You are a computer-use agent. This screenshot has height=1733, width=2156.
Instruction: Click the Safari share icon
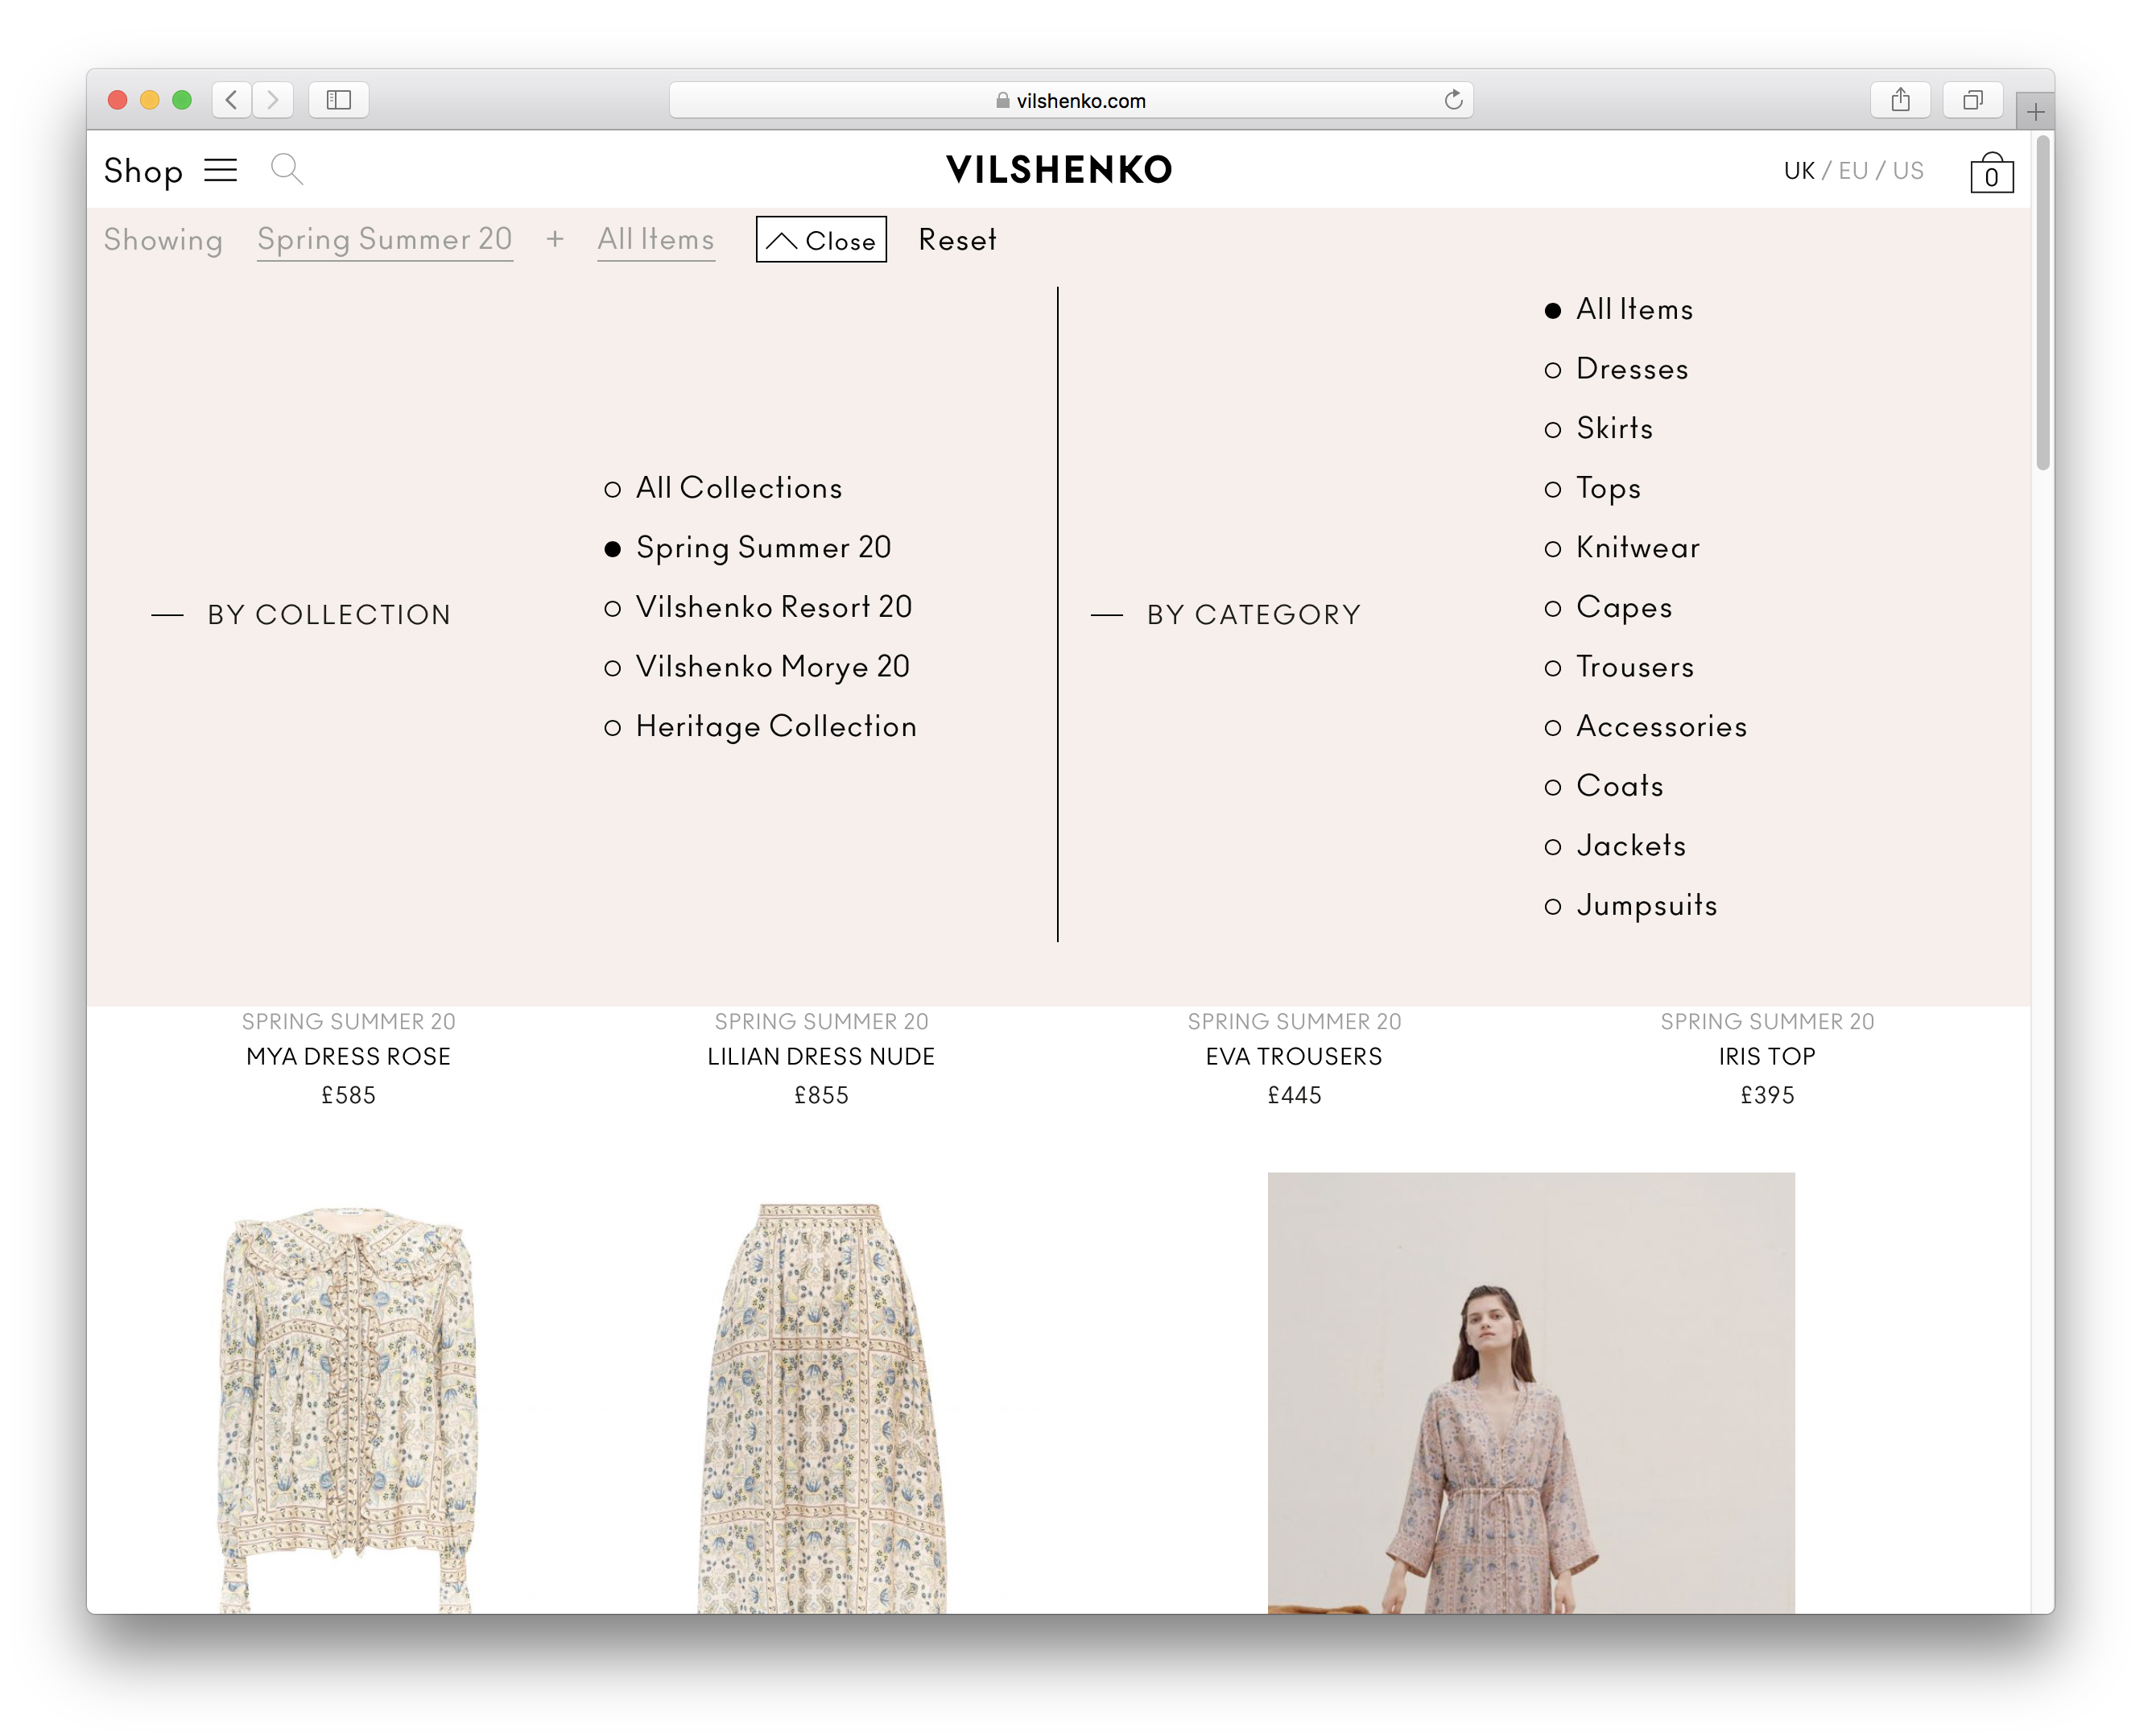[x=1900, y=100]
